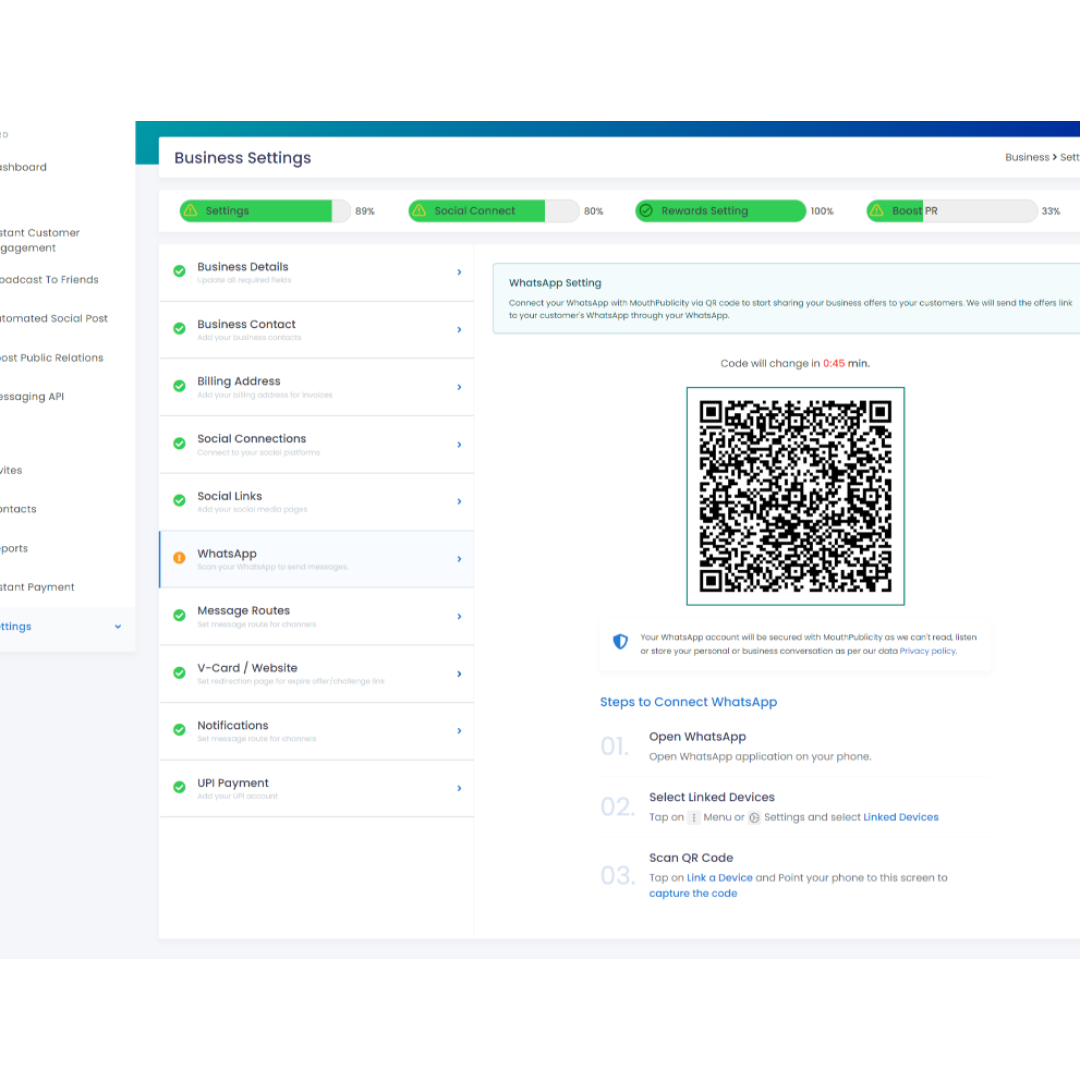
Task: Open Contacts in the sidebar
Action: click(x=18, y=509)
